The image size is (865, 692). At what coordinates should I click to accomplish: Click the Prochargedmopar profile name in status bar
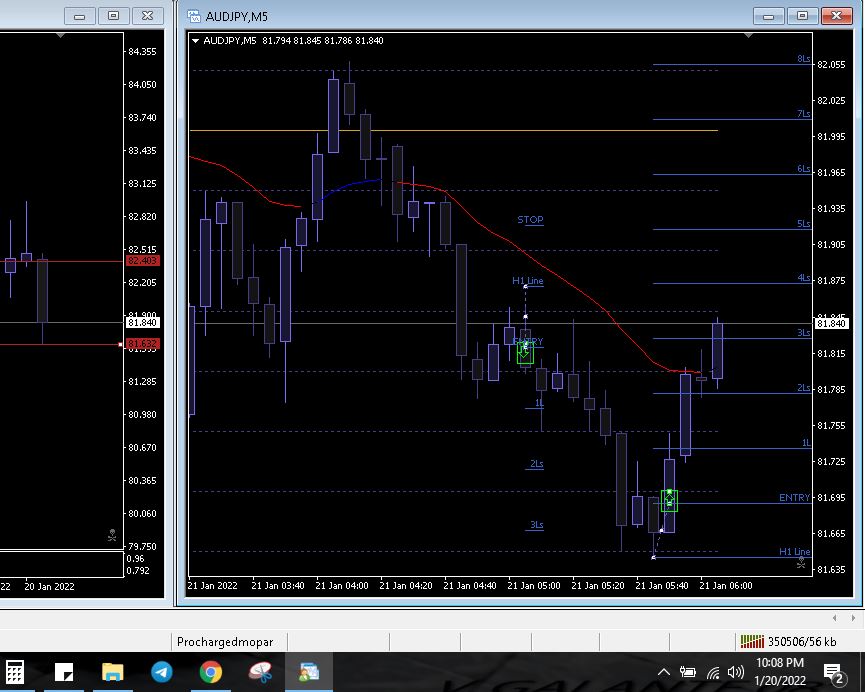(225, 642)
